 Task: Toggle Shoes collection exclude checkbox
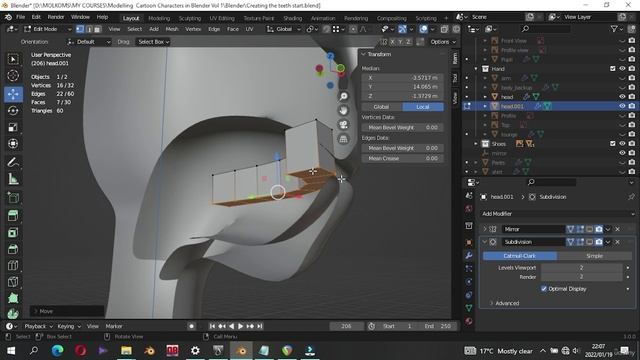(x=613, y=144)
